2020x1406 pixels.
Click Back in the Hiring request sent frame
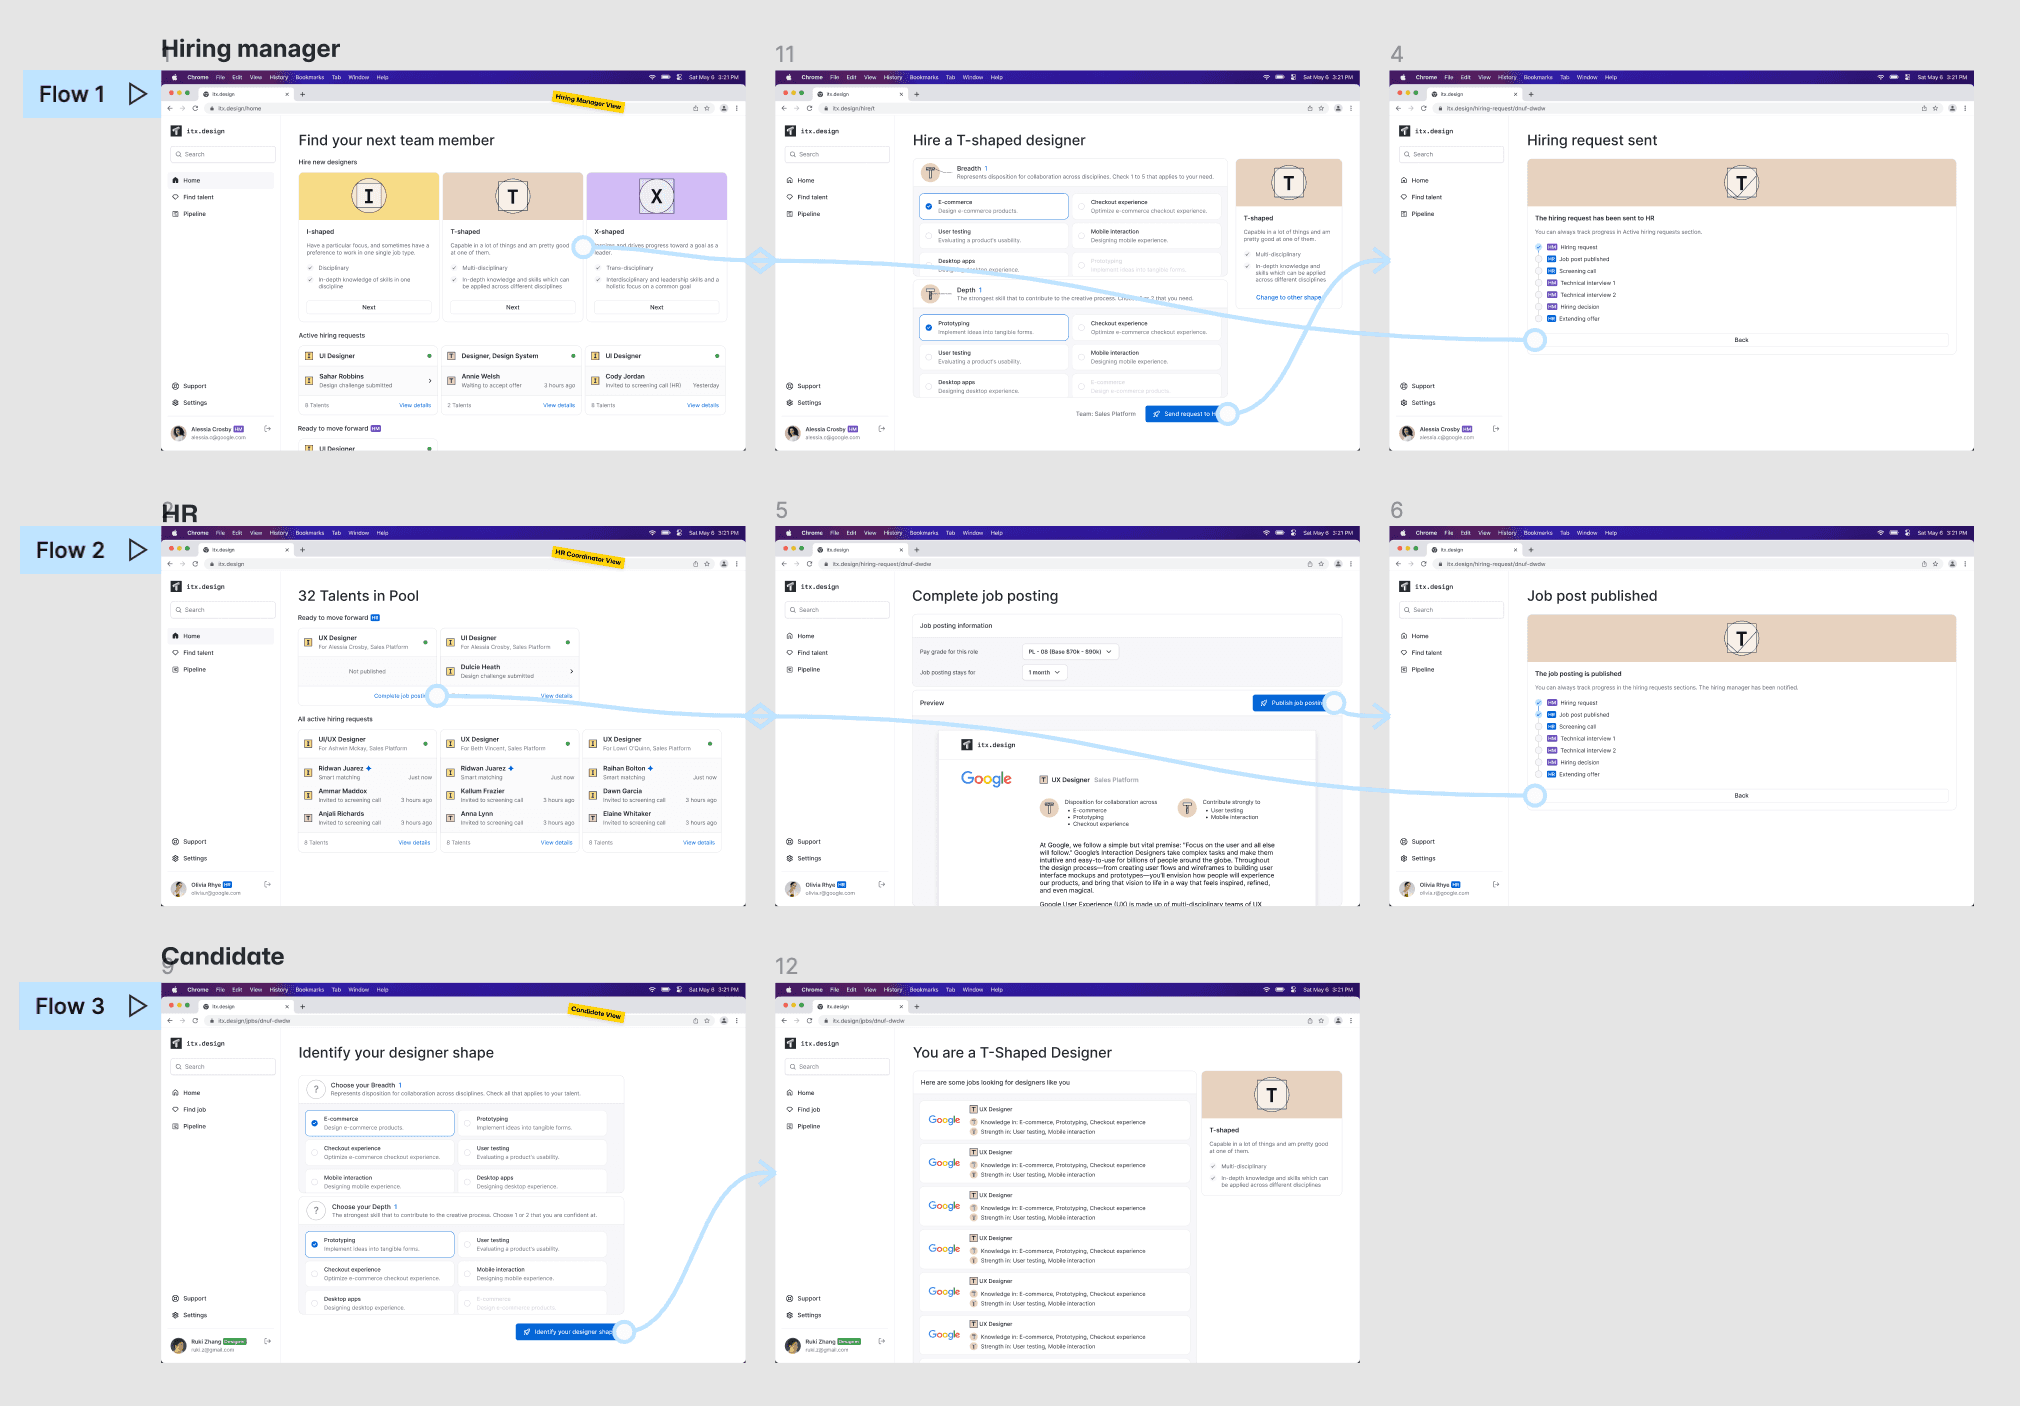click(1741, 340)
